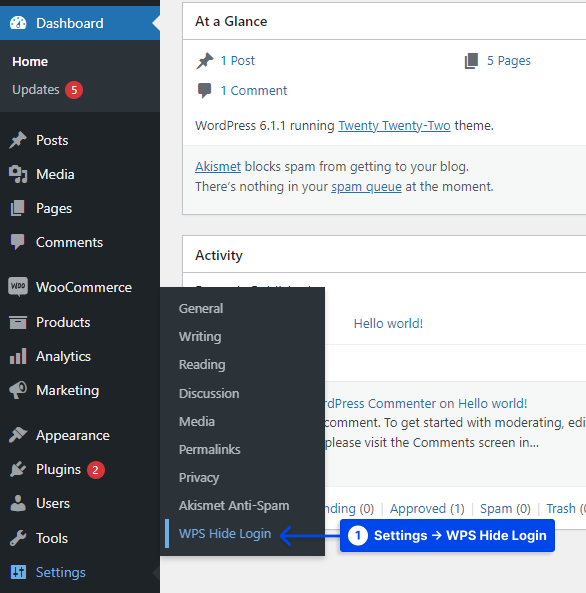This screenshot has height=593, width=586.
Task: Open the spam queue link
Action: [x=366, y=187]
